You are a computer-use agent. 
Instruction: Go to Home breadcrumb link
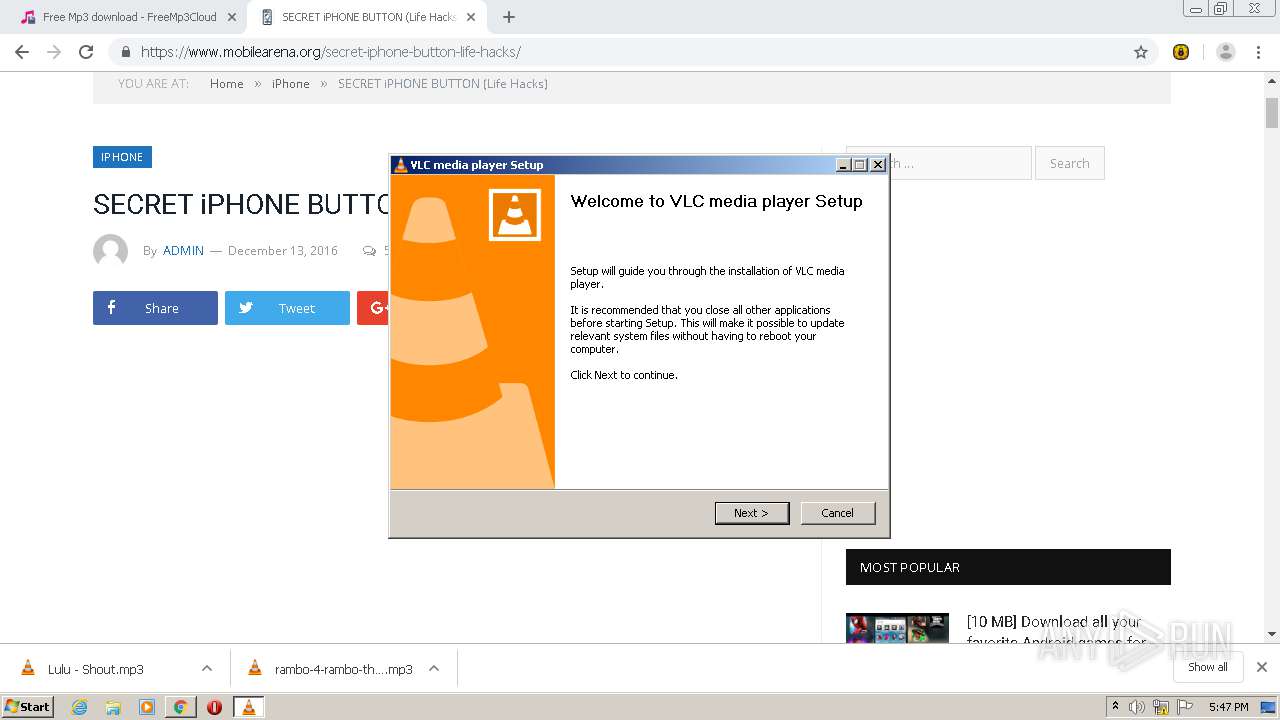click(x=227, y=84)
